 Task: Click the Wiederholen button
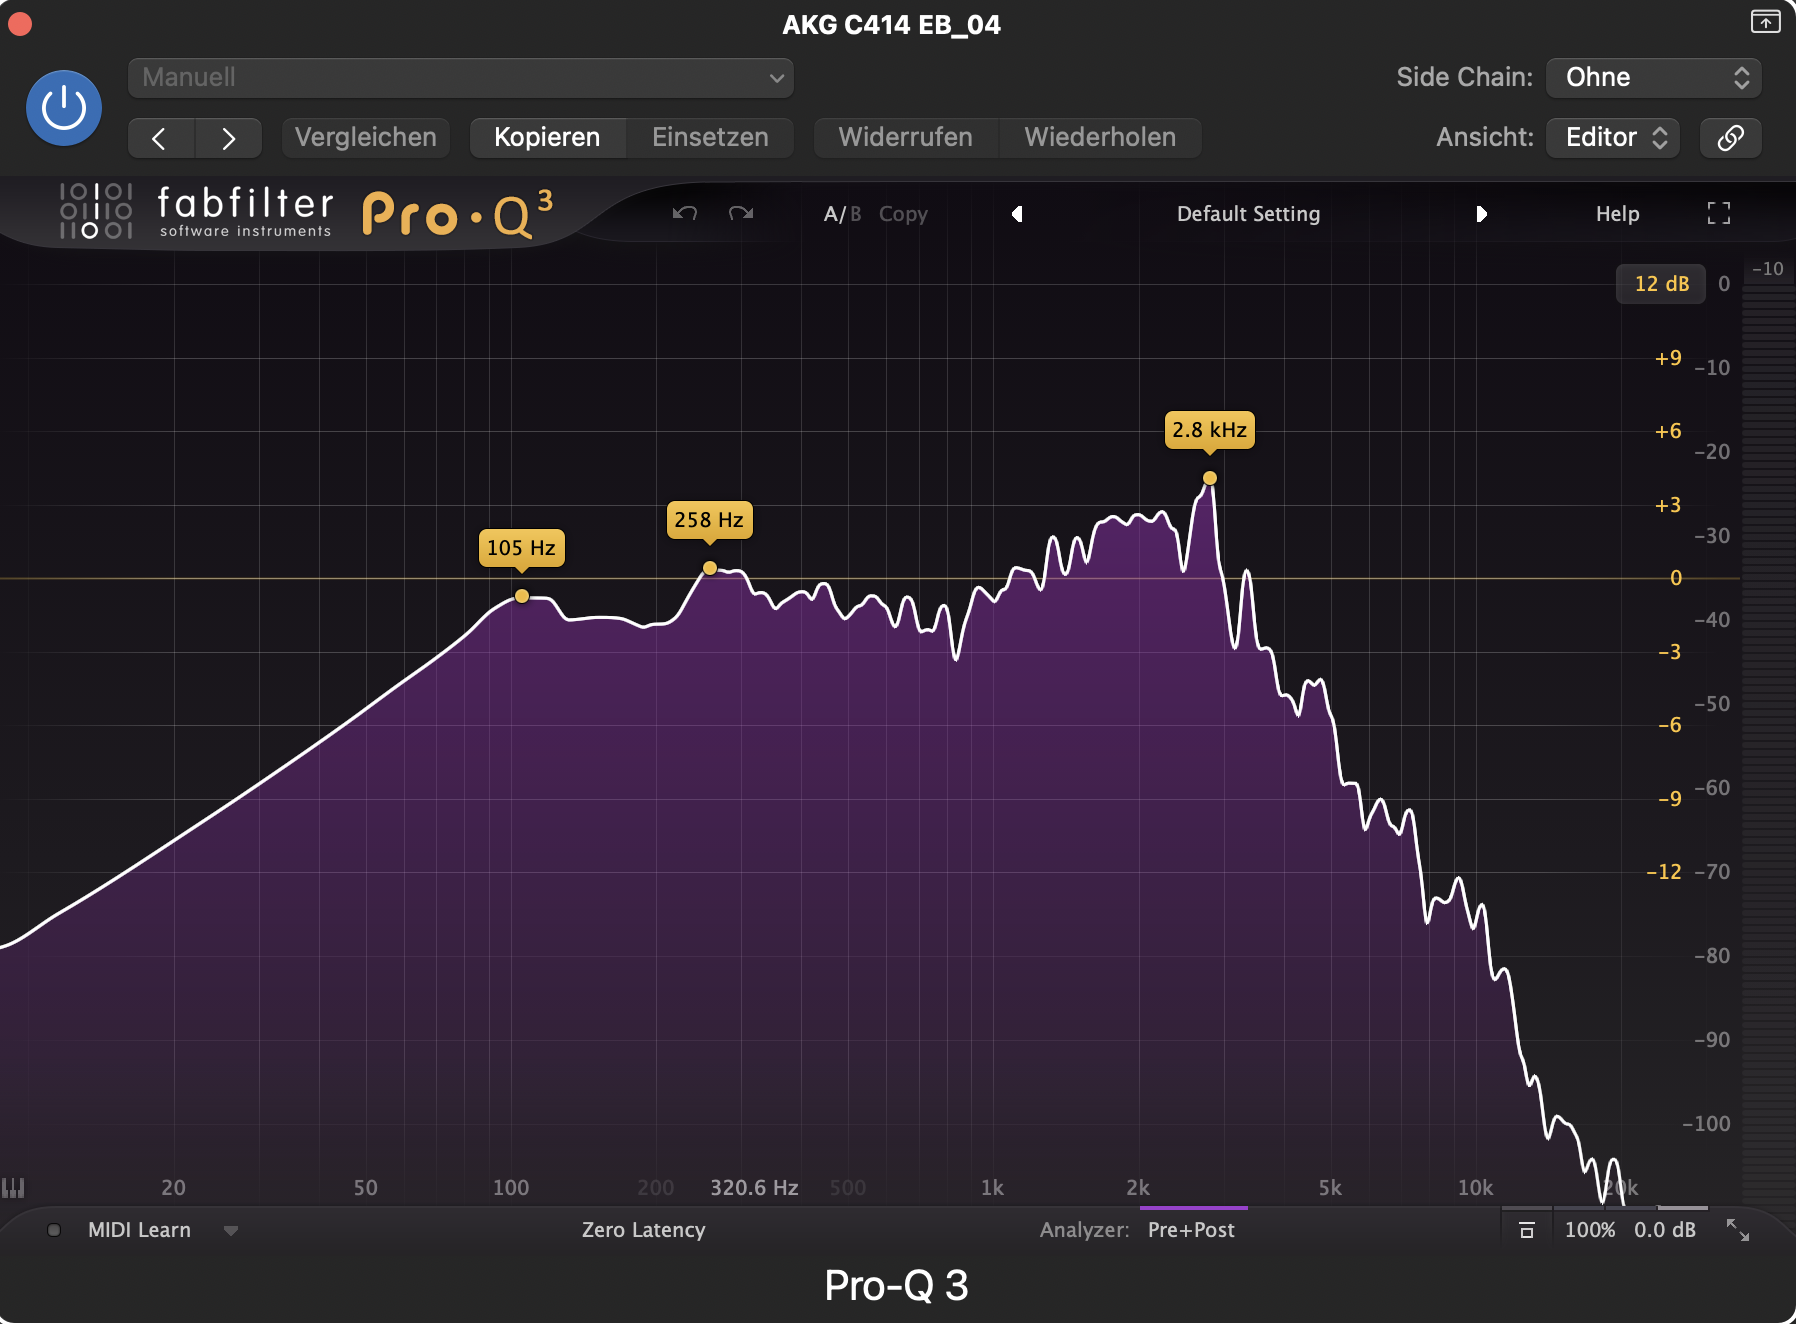(1100, 138)
